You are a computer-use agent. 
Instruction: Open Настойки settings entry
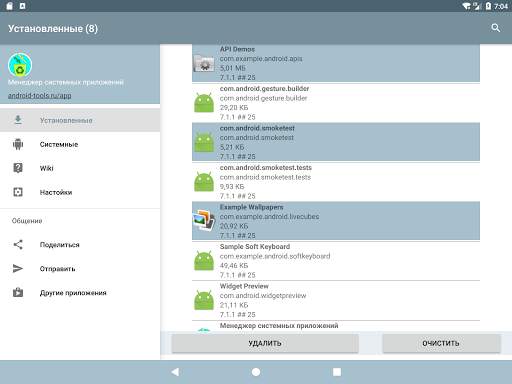80,192
